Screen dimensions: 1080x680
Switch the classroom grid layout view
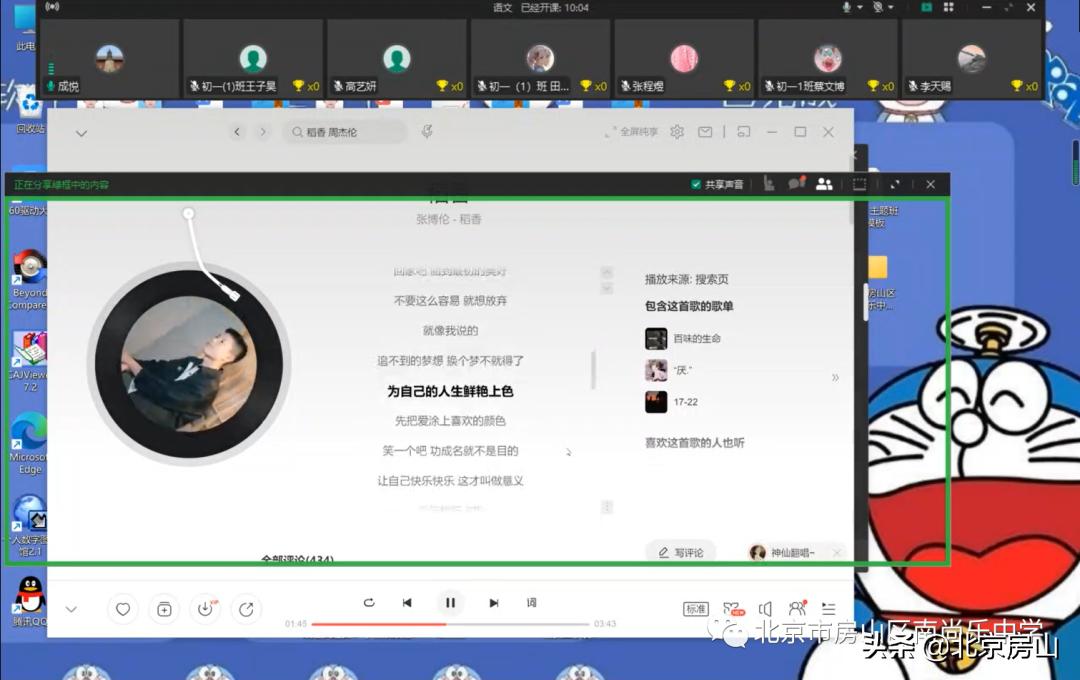click(x=948, y=7)
